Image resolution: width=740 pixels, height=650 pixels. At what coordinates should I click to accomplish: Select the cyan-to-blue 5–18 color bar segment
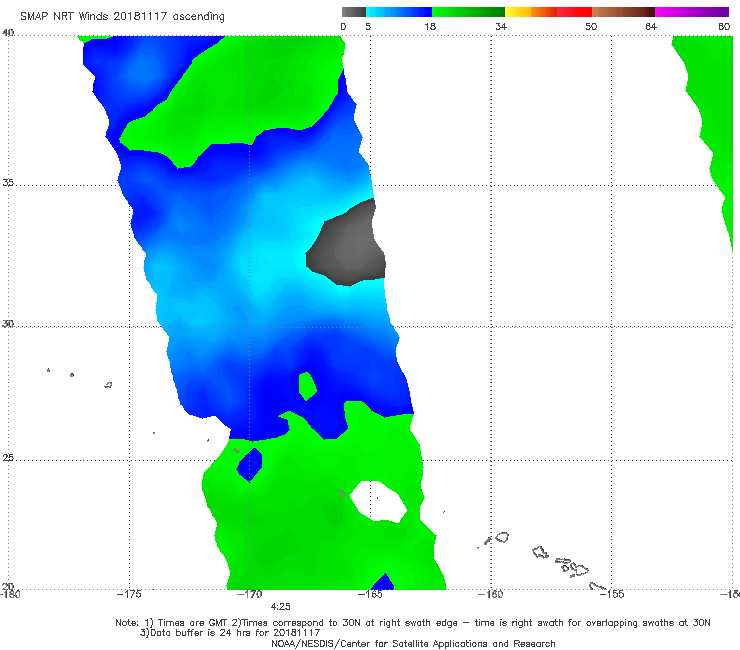click(399, 12)
